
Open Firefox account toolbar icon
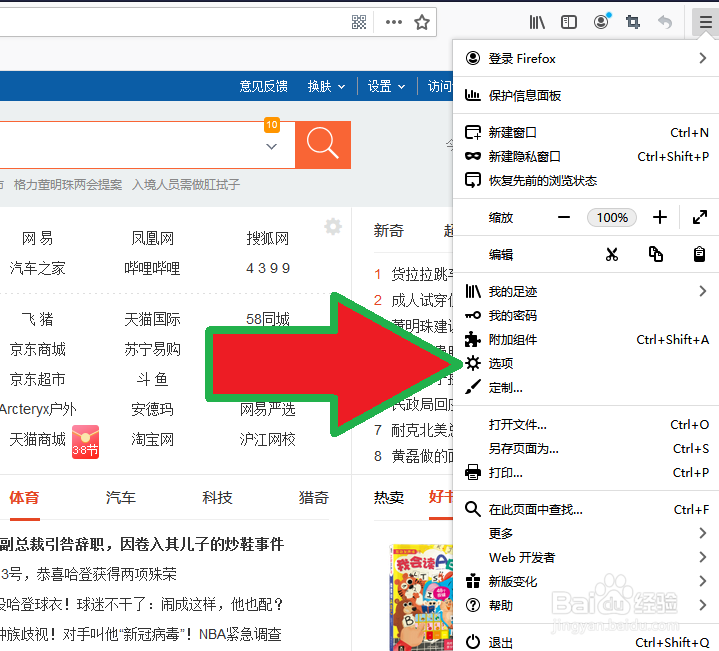click(x=602, y=21)
